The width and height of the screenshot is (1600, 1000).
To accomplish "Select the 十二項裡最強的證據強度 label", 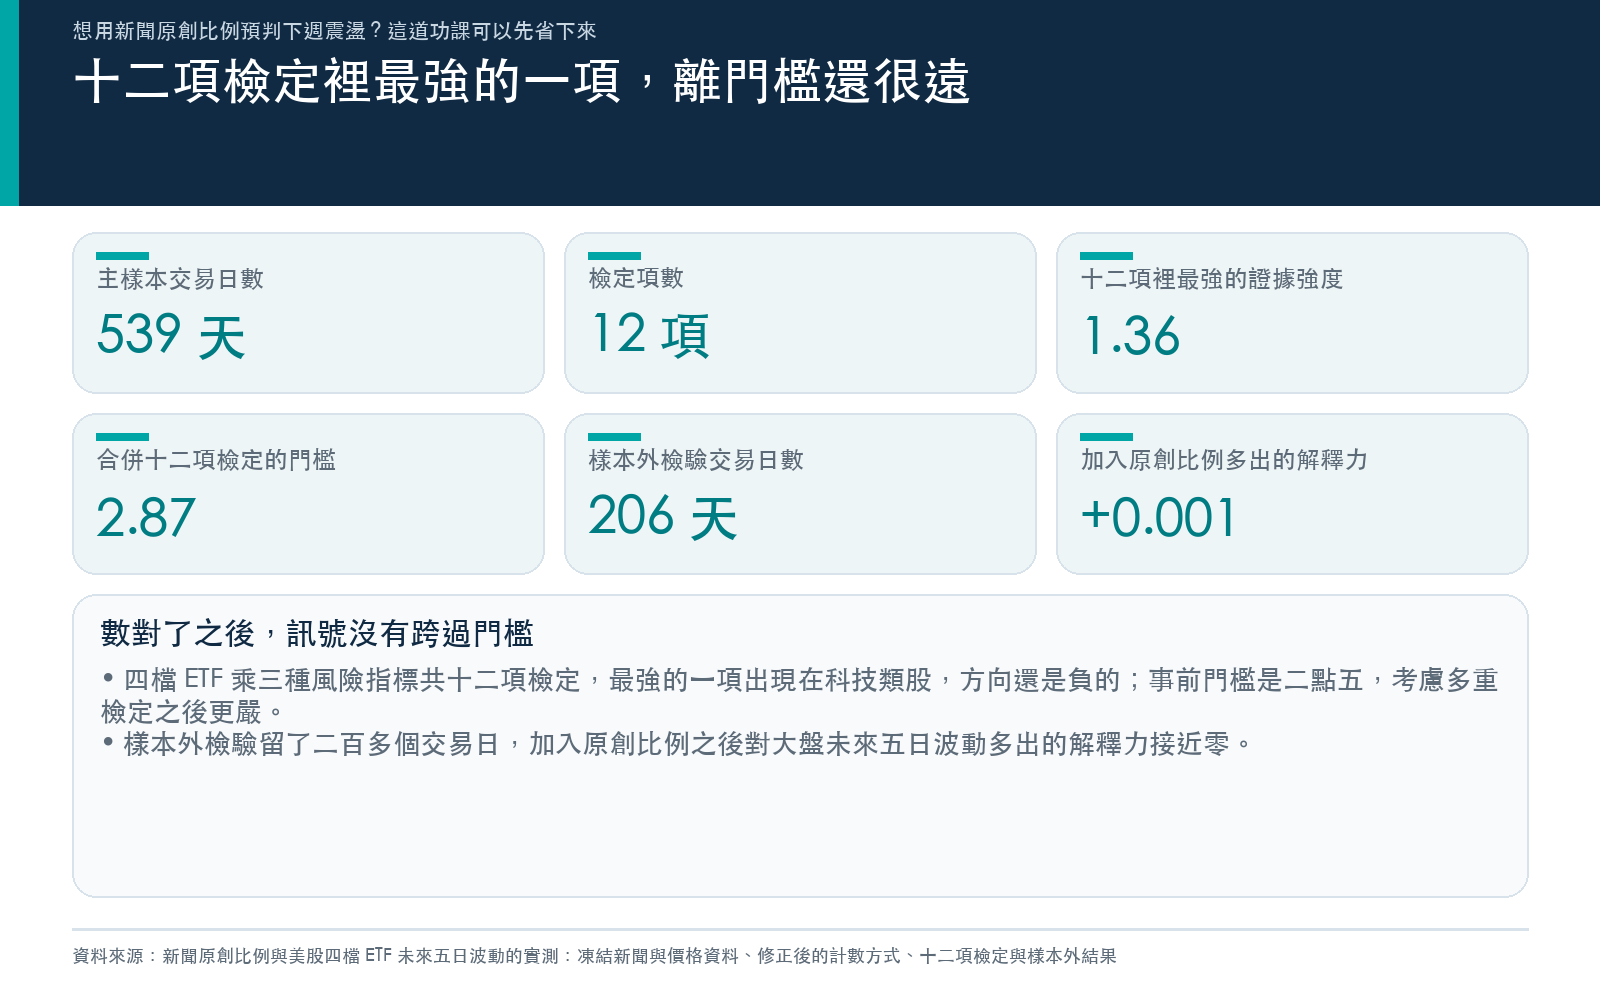I will tap(1212, 279).
